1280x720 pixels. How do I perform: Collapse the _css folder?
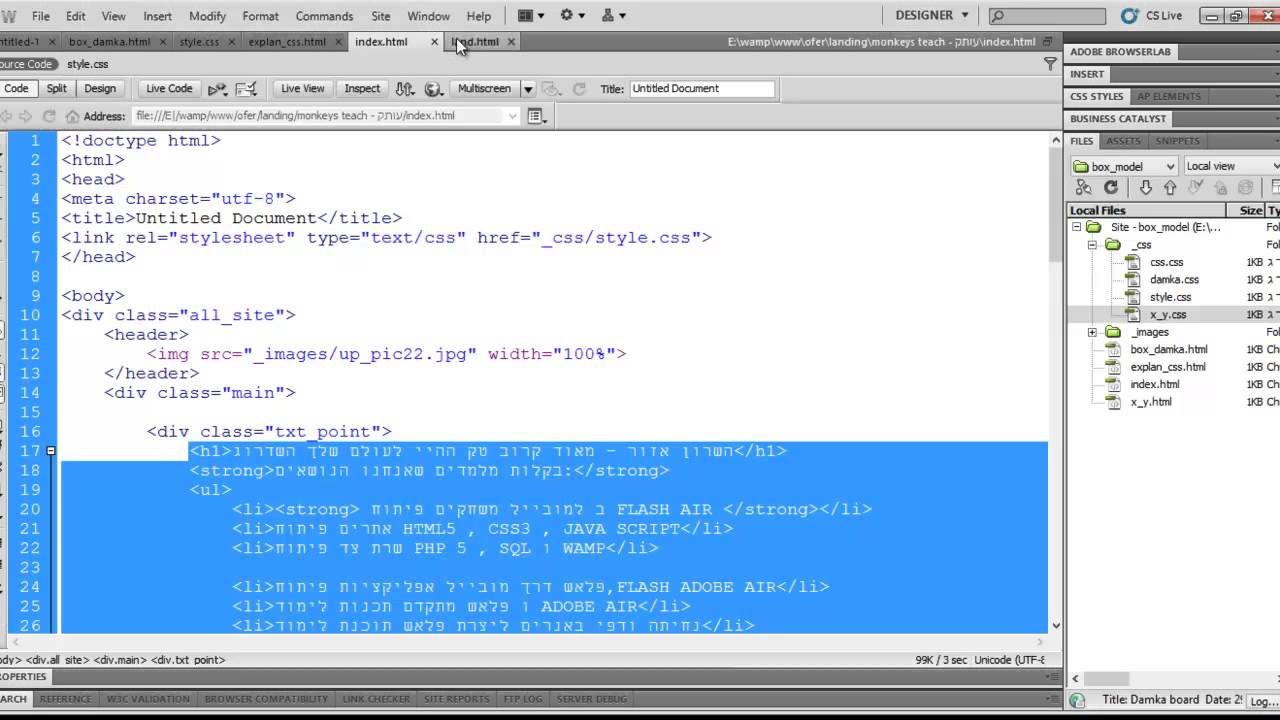1093,245
